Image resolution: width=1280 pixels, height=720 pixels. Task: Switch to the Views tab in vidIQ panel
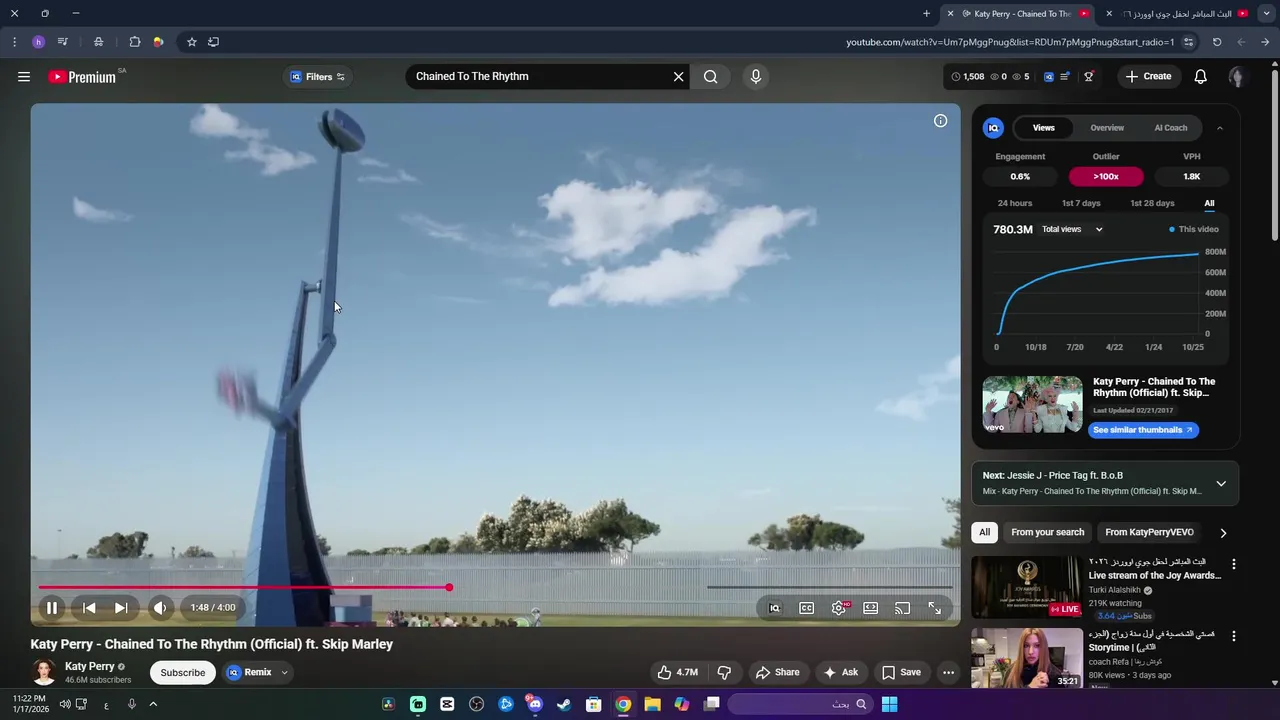[x=1043, y=128]
